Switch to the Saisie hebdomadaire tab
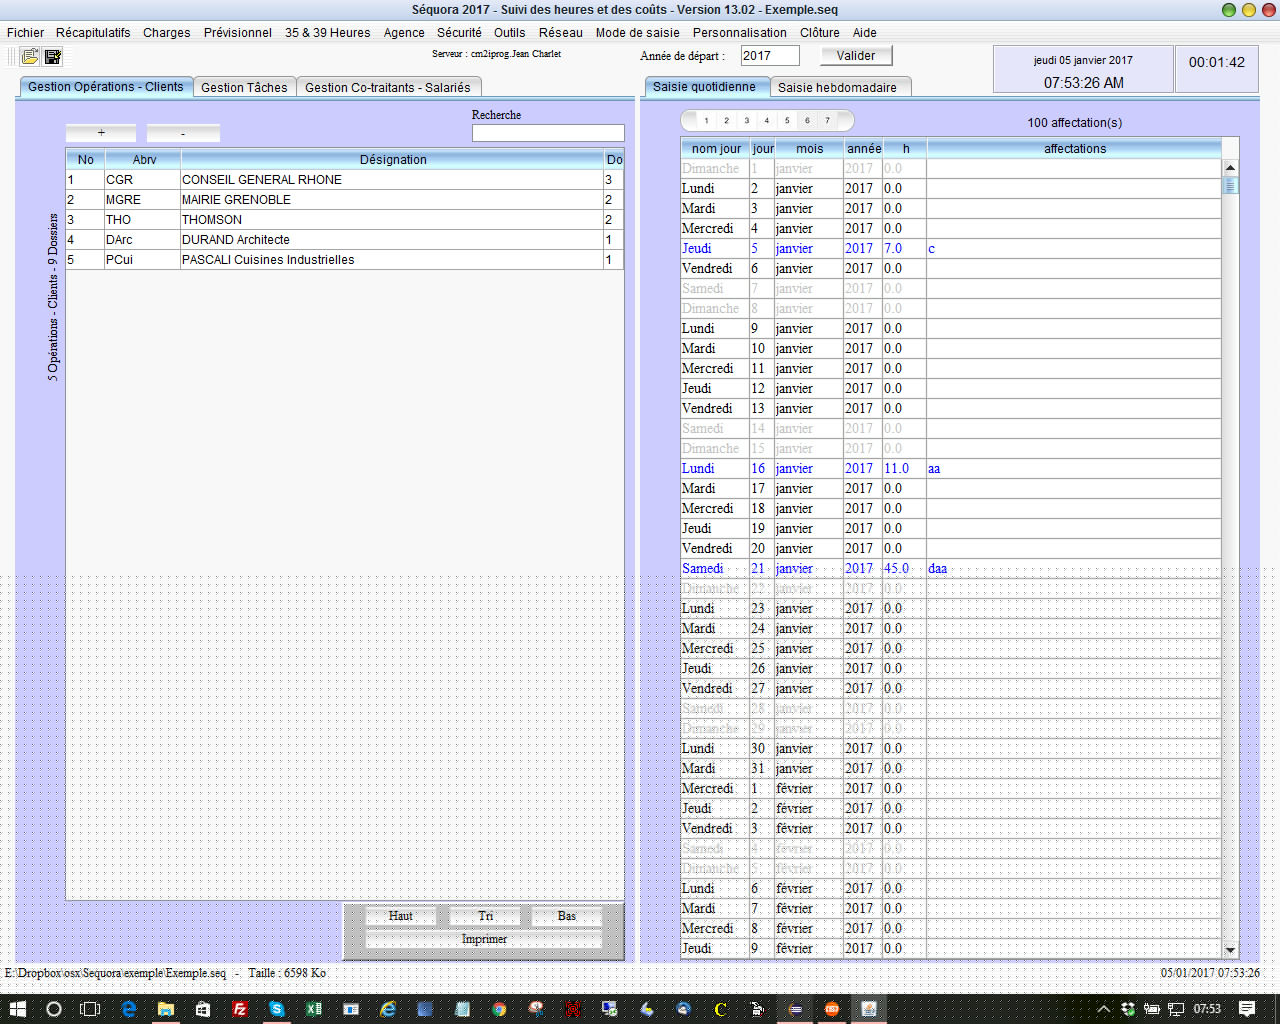 837,88
